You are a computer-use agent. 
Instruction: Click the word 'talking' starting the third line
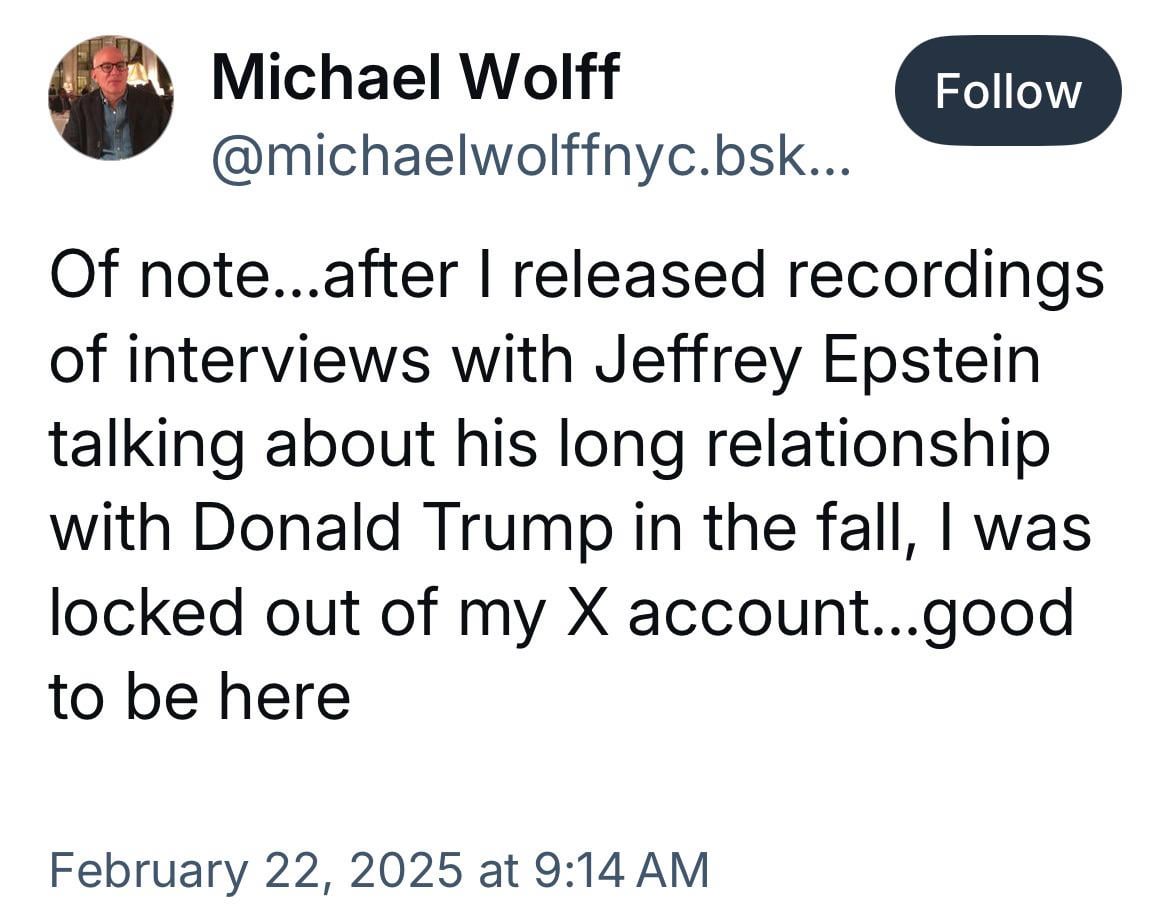point(146,446)
